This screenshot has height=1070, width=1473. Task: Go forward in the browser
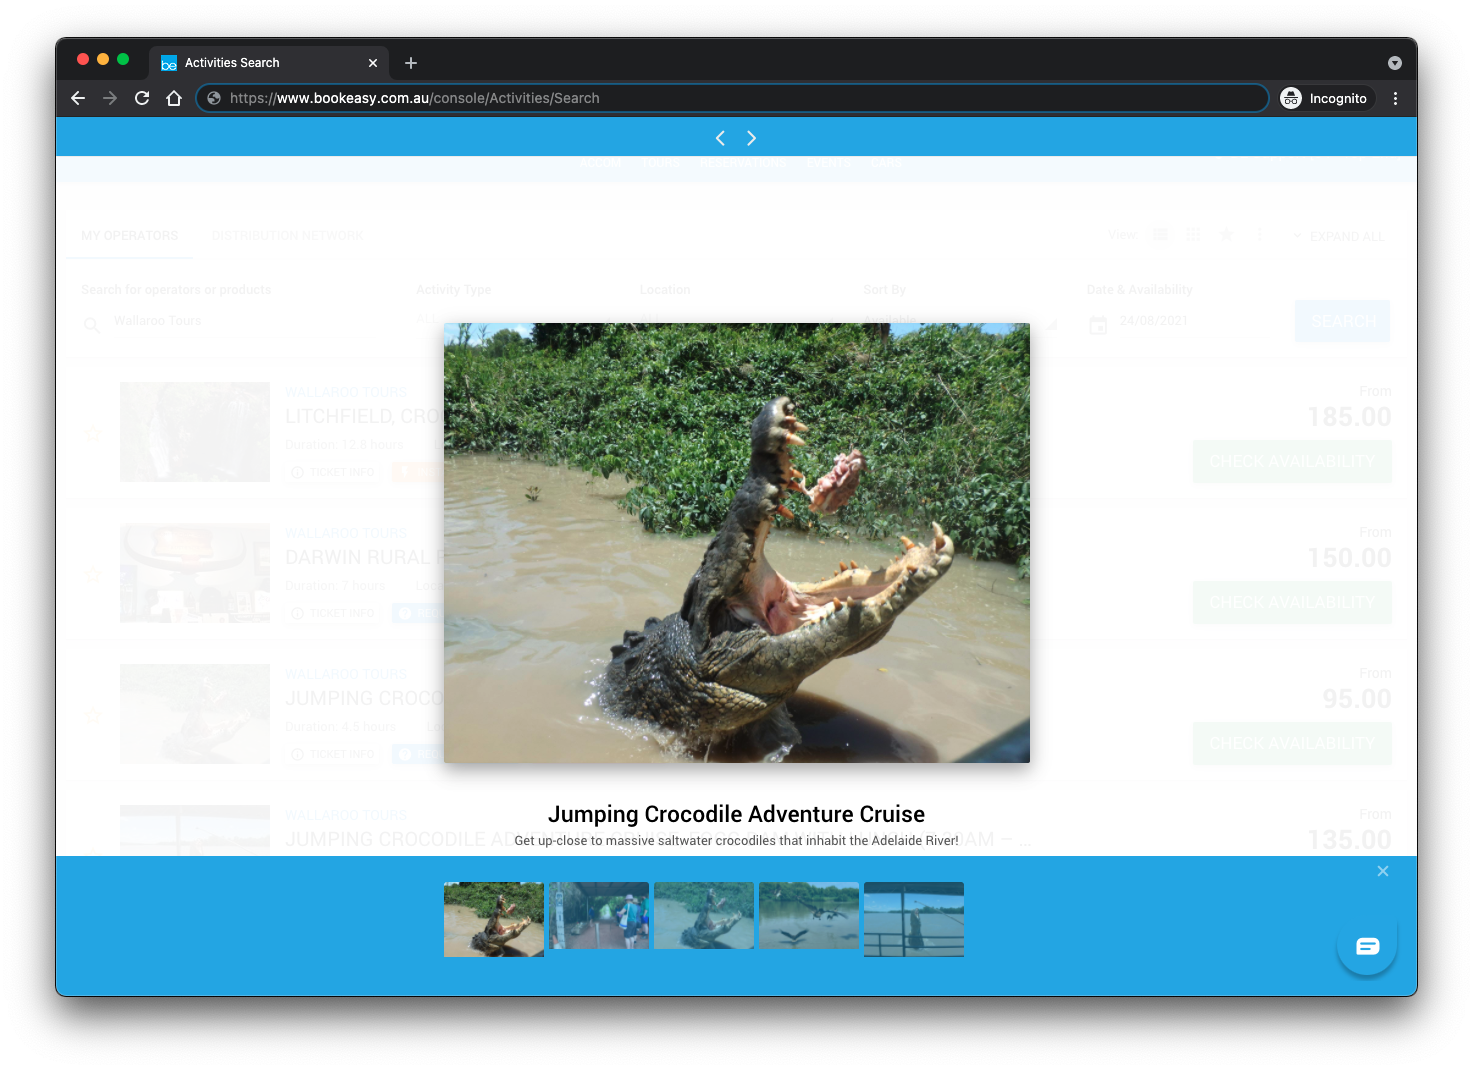[110, 98]
